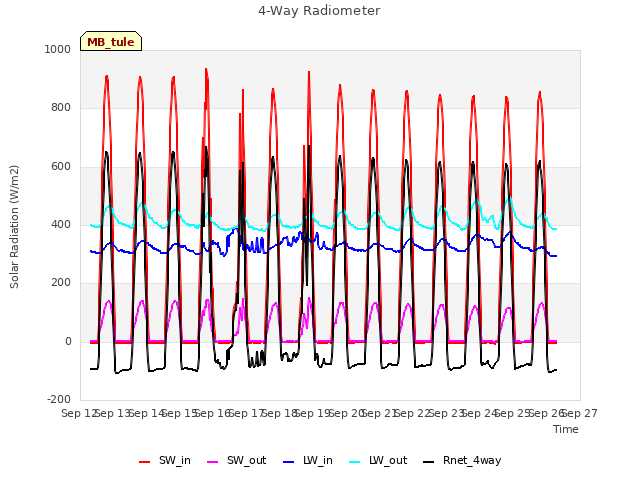
Task: Click the 200 y-axis tick label
Action: click(61, 283)
